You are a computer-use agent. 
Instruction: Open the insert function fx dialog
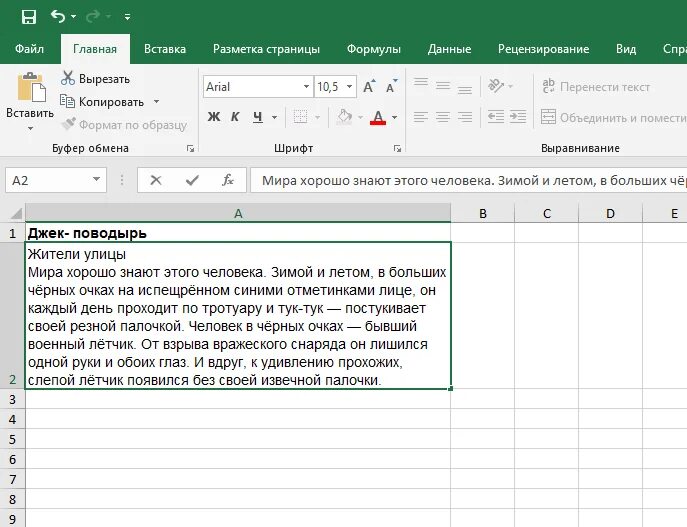pyautogui.click(x=228, y=180)
